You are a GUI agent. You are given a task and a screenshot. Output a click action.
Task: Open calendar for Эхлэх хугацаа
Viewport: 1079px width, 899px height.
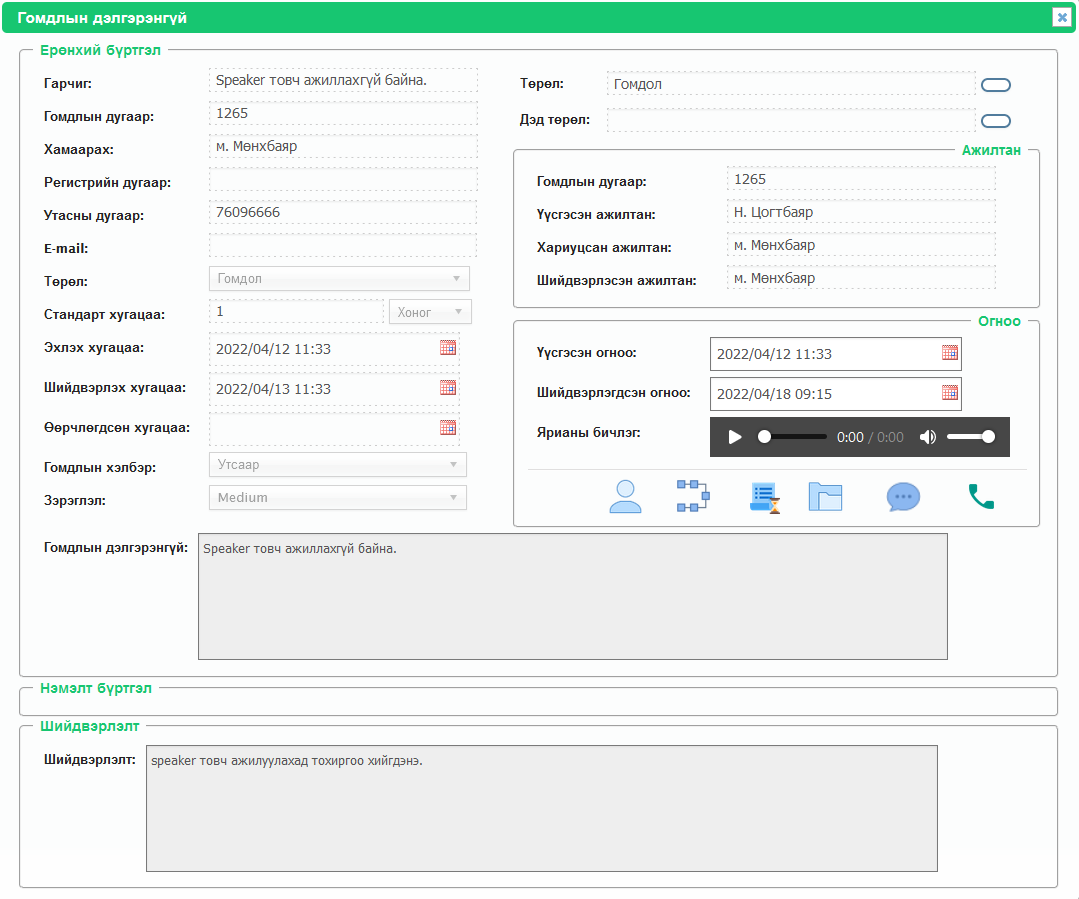pyautogui.click(x=448, y=348)
